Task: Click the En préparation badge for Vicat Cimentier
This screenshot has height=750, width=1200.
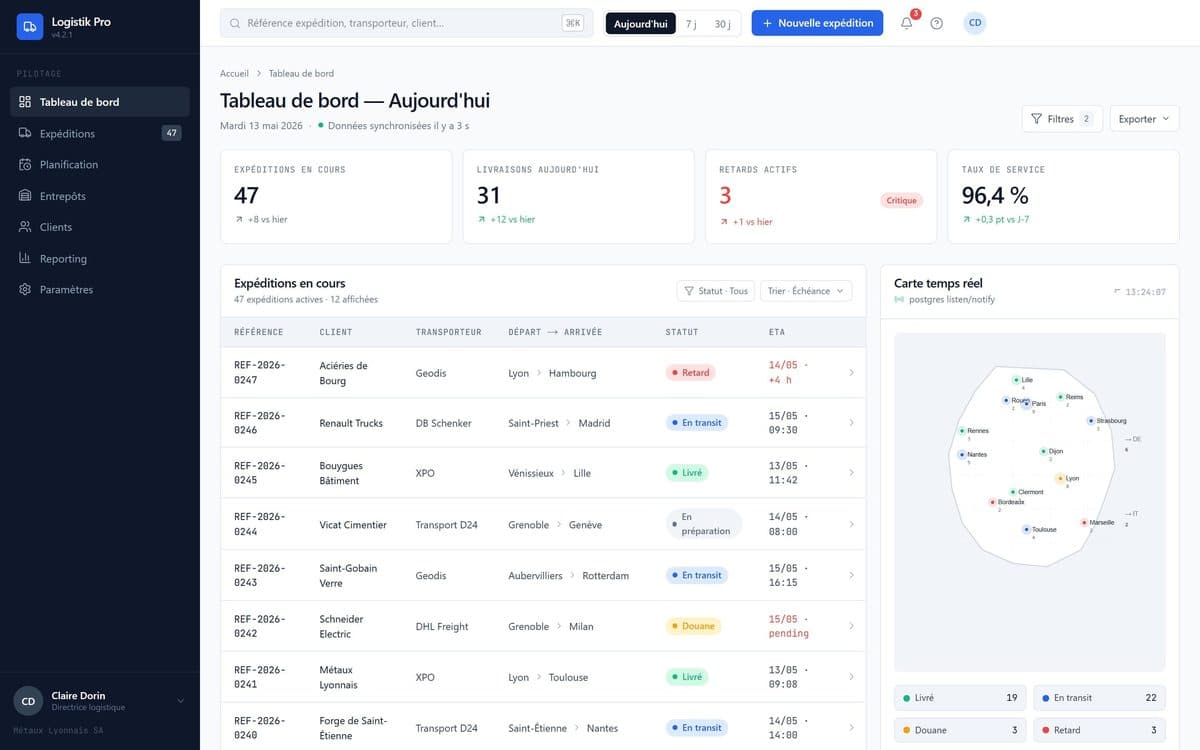Action: [x=704, y=524]
